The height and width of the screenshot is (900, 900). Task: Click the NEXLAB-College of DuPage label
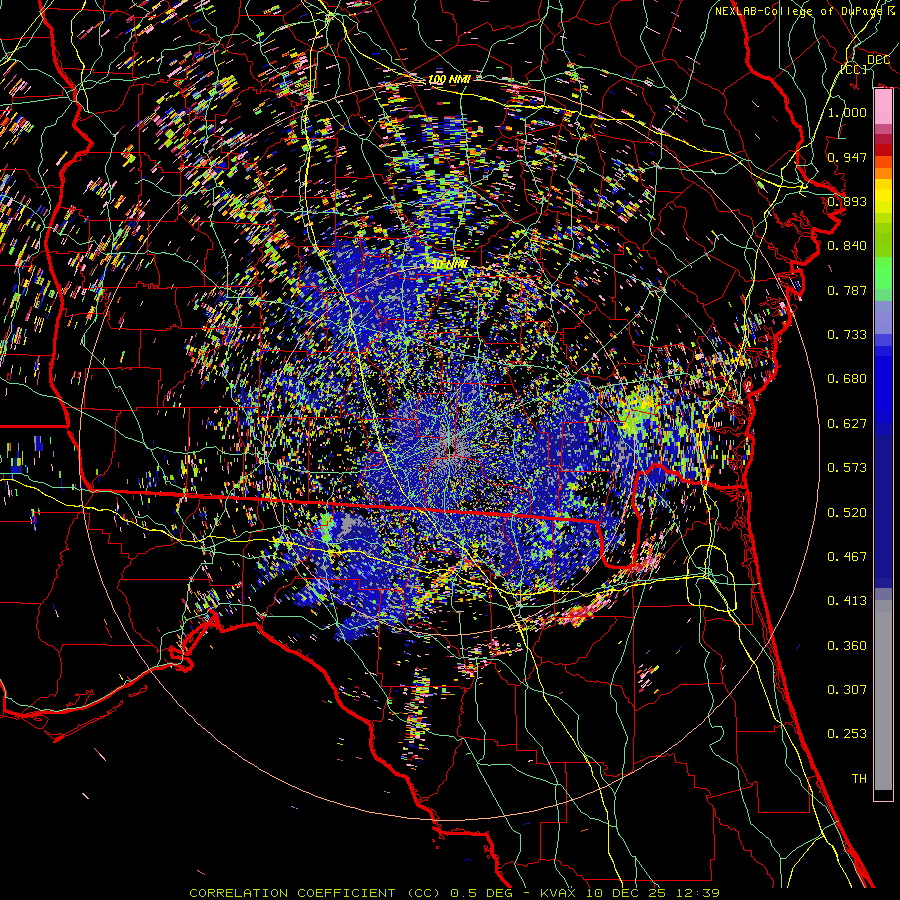pos(804,11)
